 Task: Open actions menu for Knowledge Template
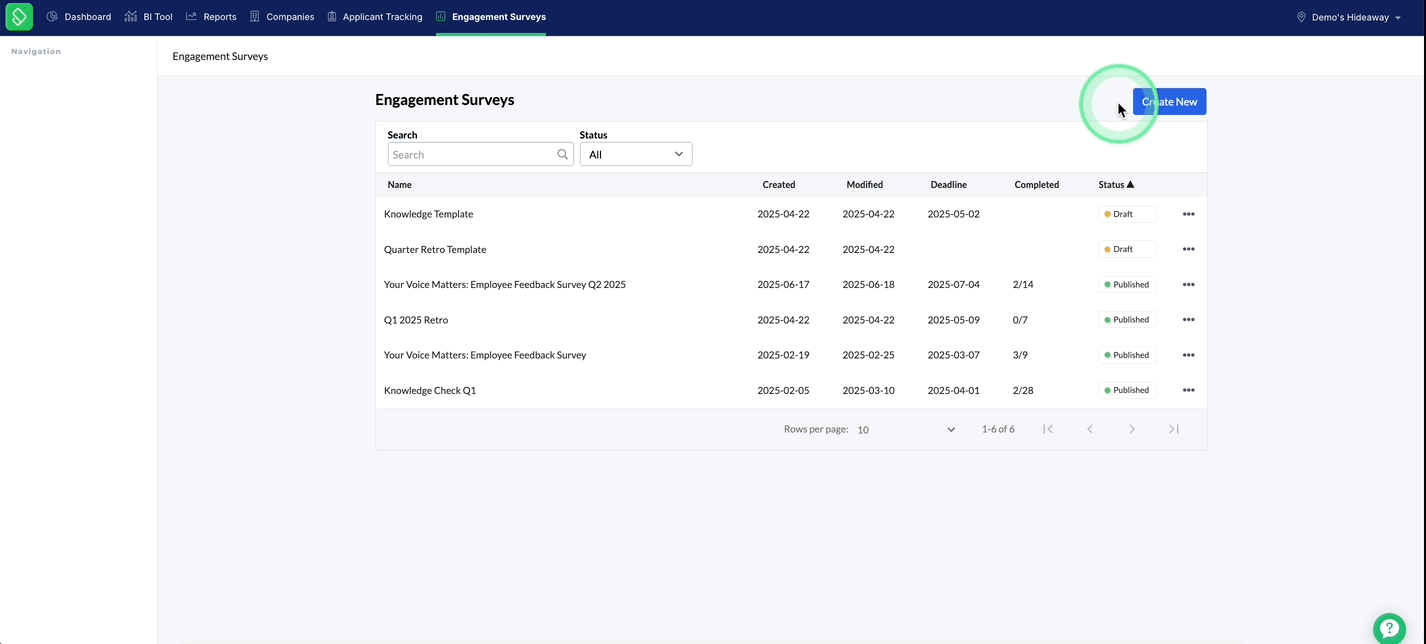(1188, 214)
